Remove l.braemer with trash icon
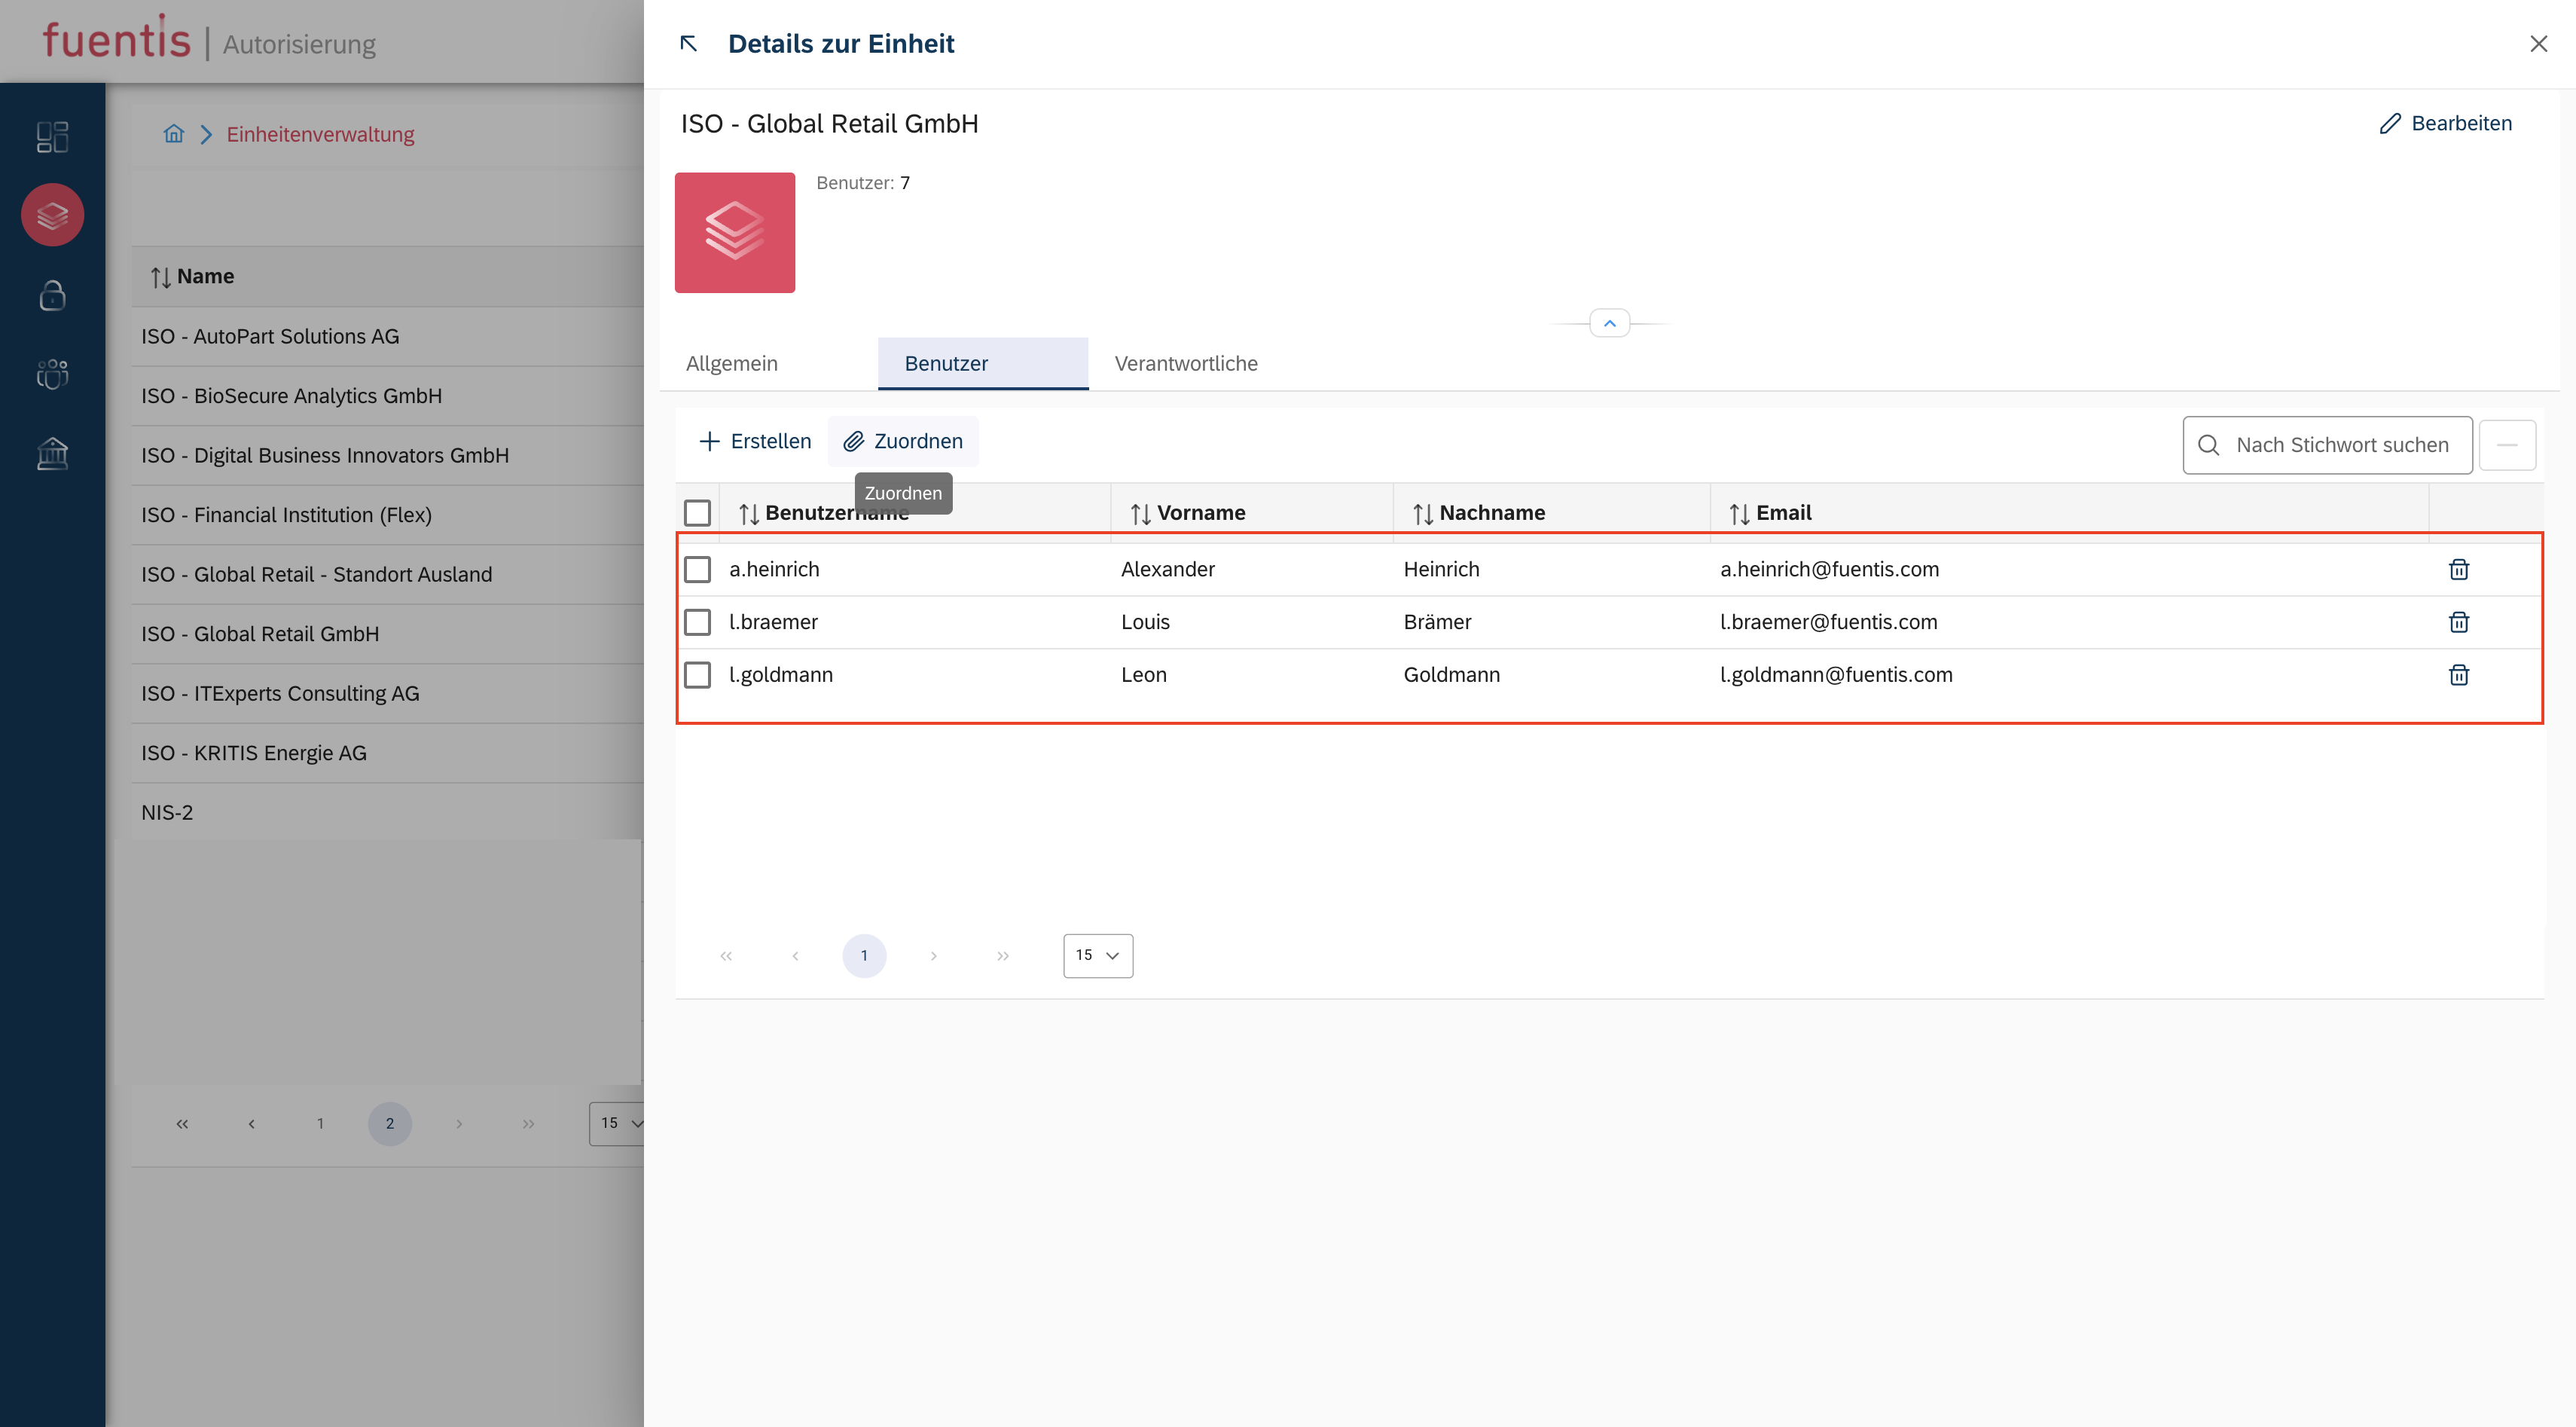Image resolution: width=2576 pixels, height=1427 pixels. (x=2458, y=622)
